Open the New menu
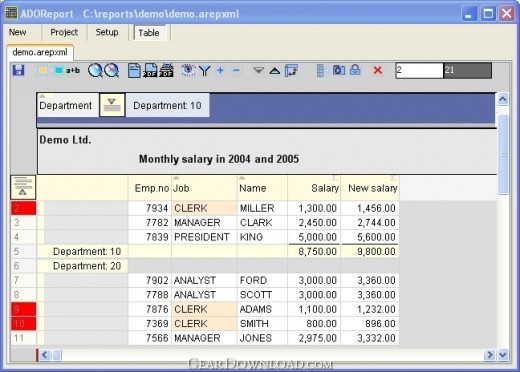Image resolution: width=520 pixels, height=372 pixels. (18, 32)
